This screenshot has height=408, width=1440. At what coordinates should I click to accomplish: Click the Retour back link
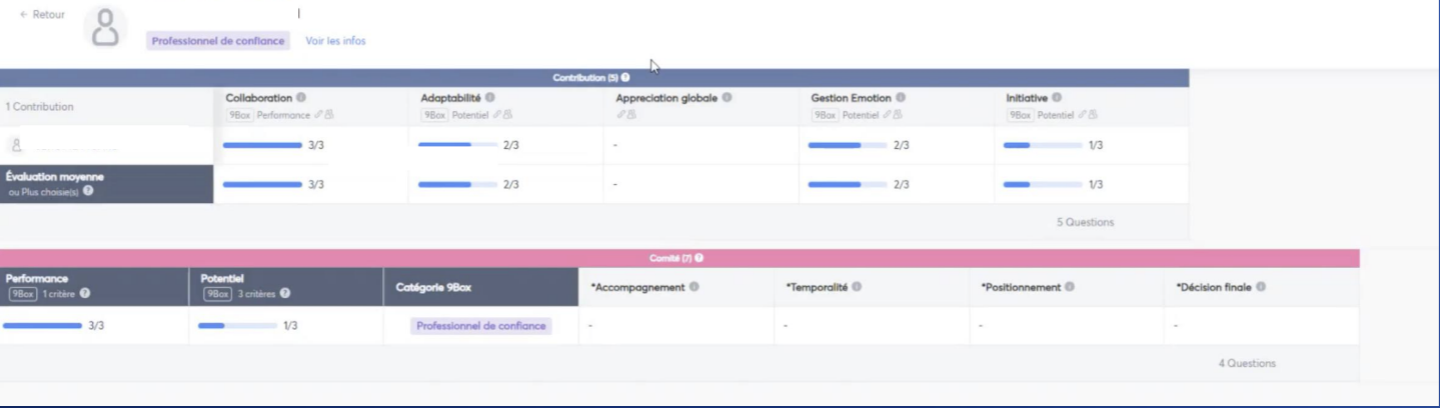point(42,15)
